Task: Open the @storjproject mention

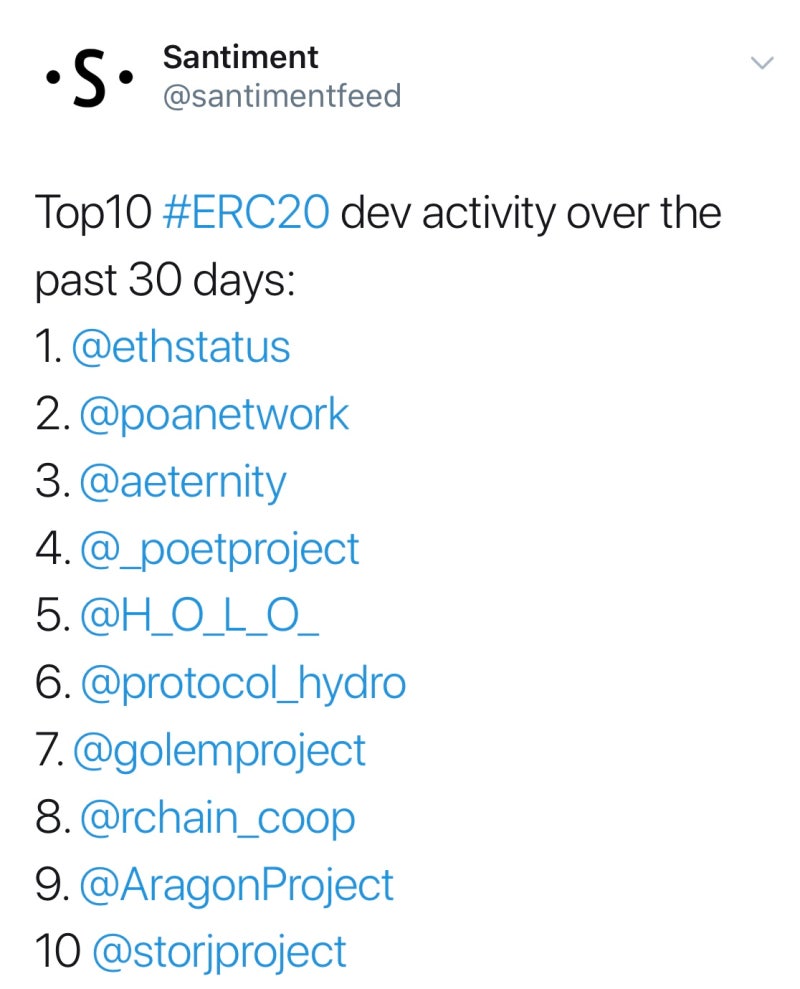Action: click(x=219, y=952)
